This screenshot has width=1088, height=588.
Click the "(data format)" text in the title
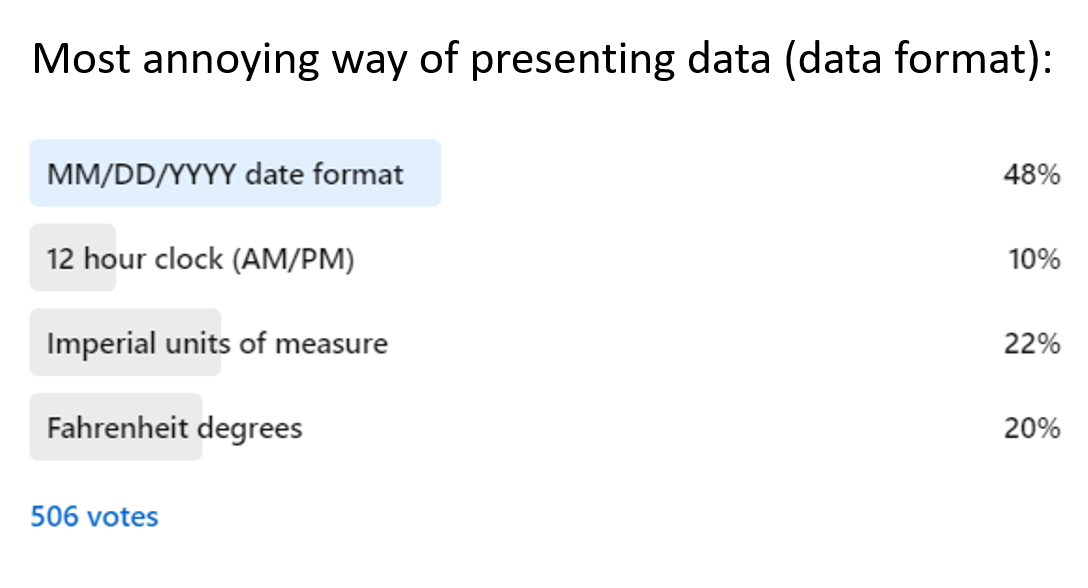(917, 61)
